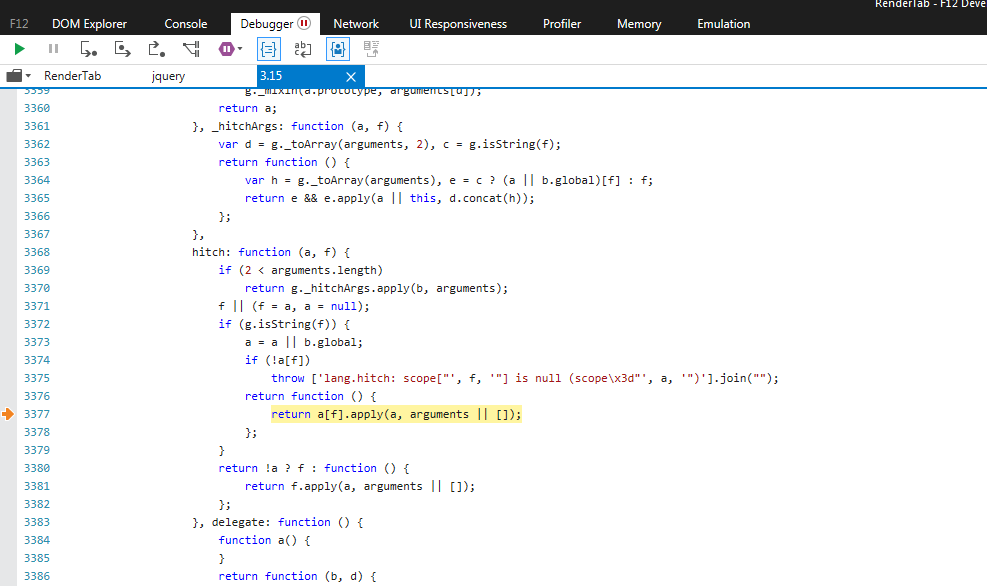Select the jquery file tab
The image size is (987, 586).
point(168,76)
